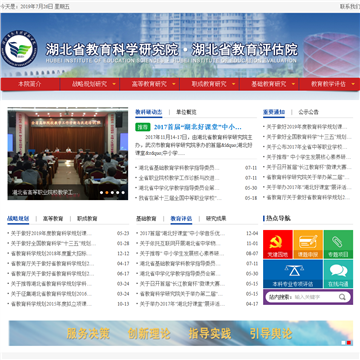Open the 专题项目 paperclip tile
Image resolution: width=360 pixels, height=360 pixels.
[338, 244]
